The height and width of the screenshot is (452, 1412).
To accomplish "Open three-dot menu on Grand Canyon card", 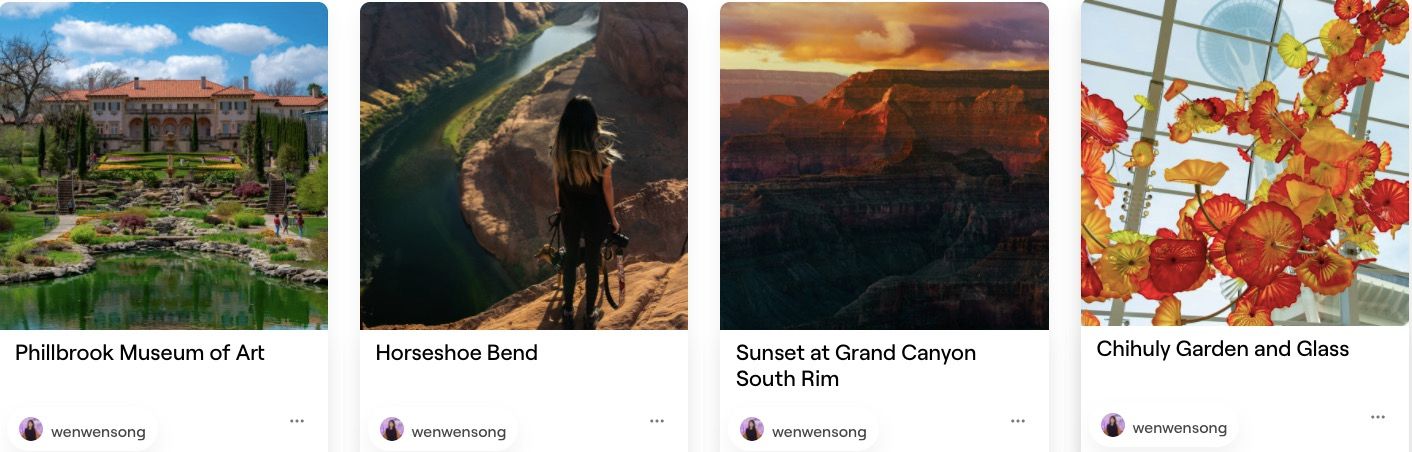I will click(x=1018, y=421).
